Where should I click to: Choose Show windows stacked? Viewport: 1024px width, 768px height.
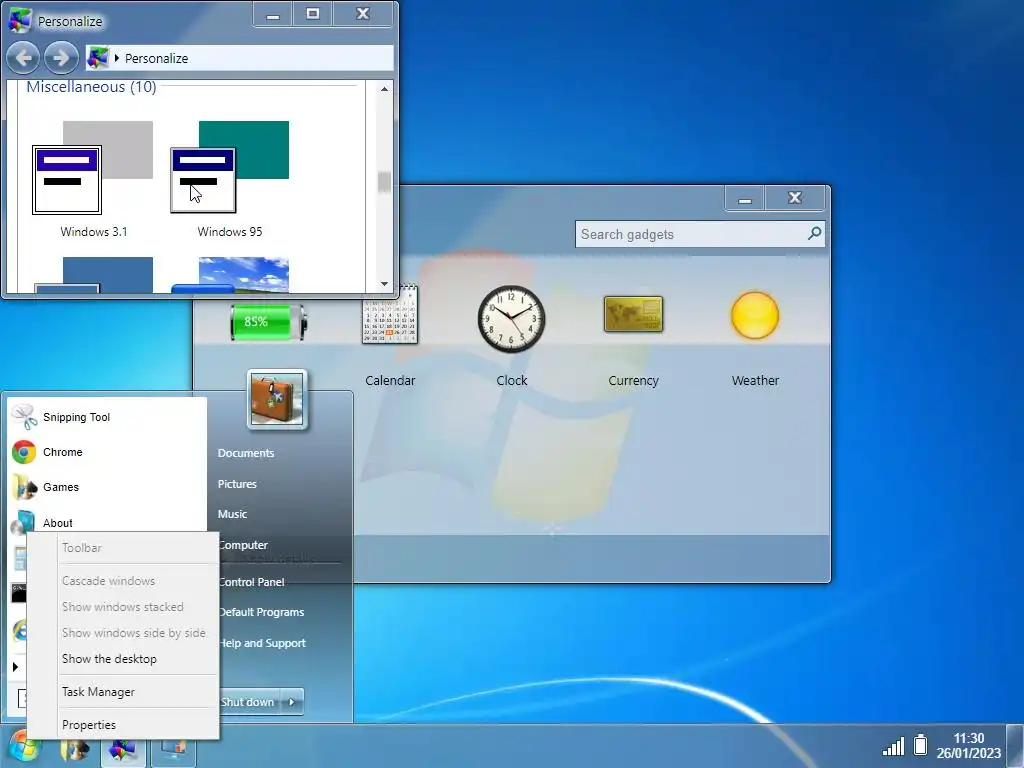(123, 607)
